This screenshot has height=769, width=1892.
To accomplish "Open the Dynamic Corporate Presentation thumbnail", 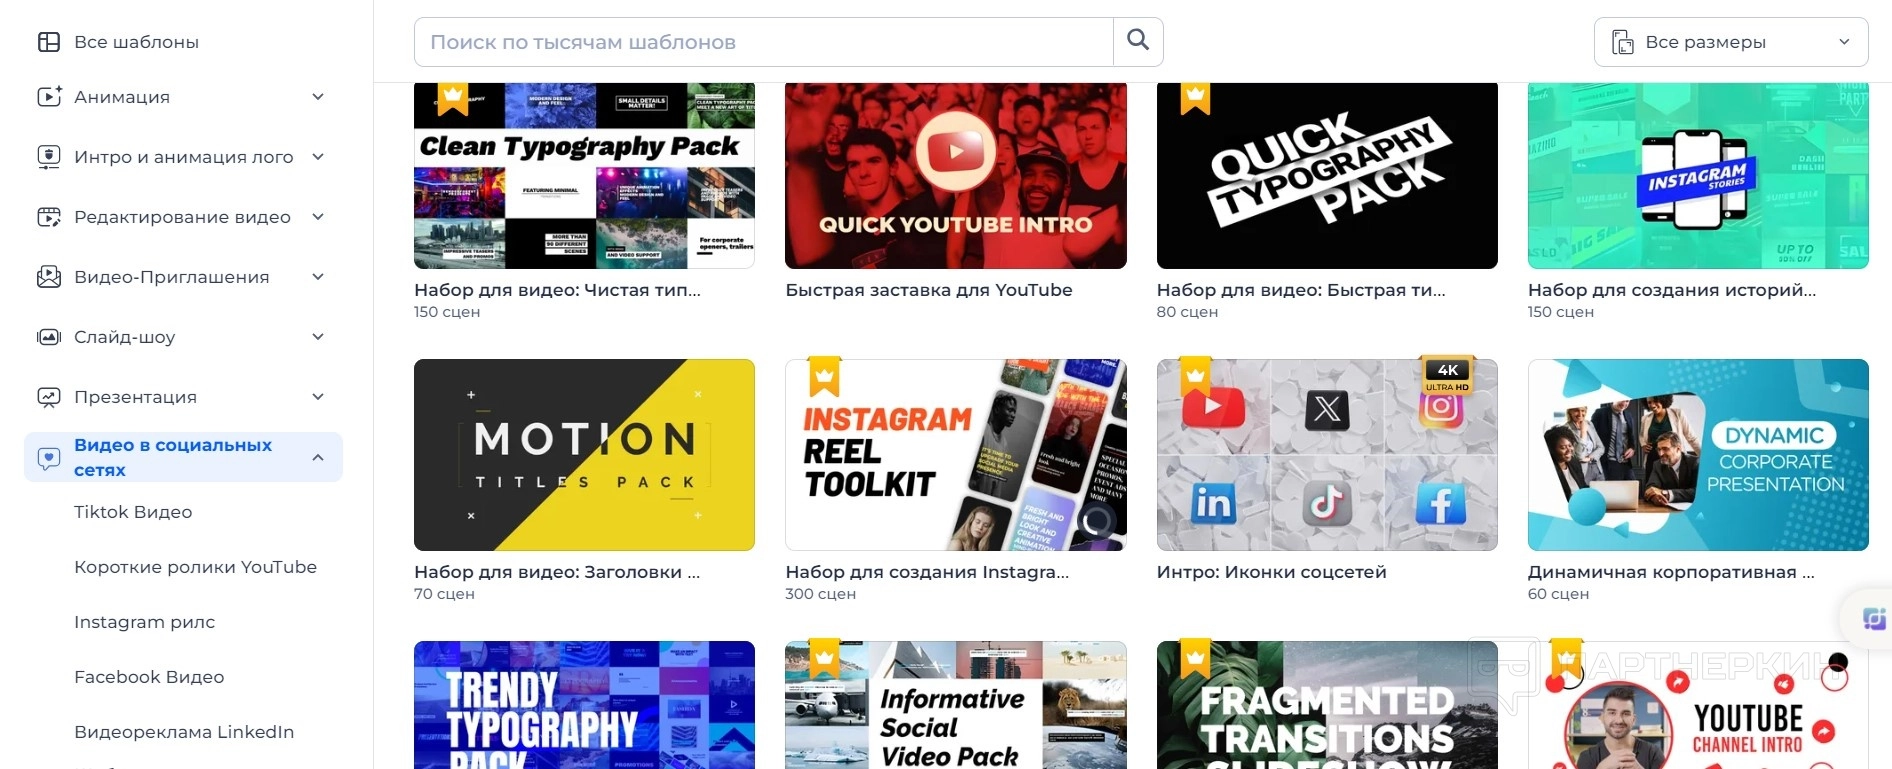I will tap(1698, 455).
